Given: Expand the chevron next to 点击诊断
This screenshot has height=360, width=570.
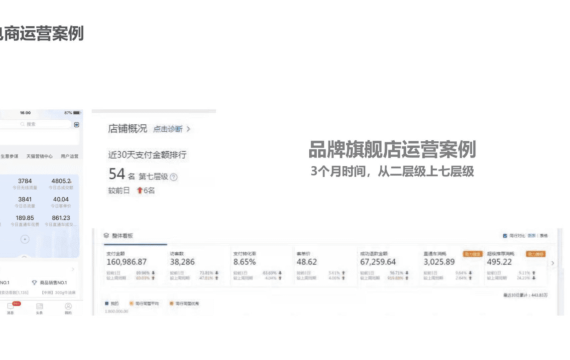Looking at the screenshot, I should (x=188, y=129).
